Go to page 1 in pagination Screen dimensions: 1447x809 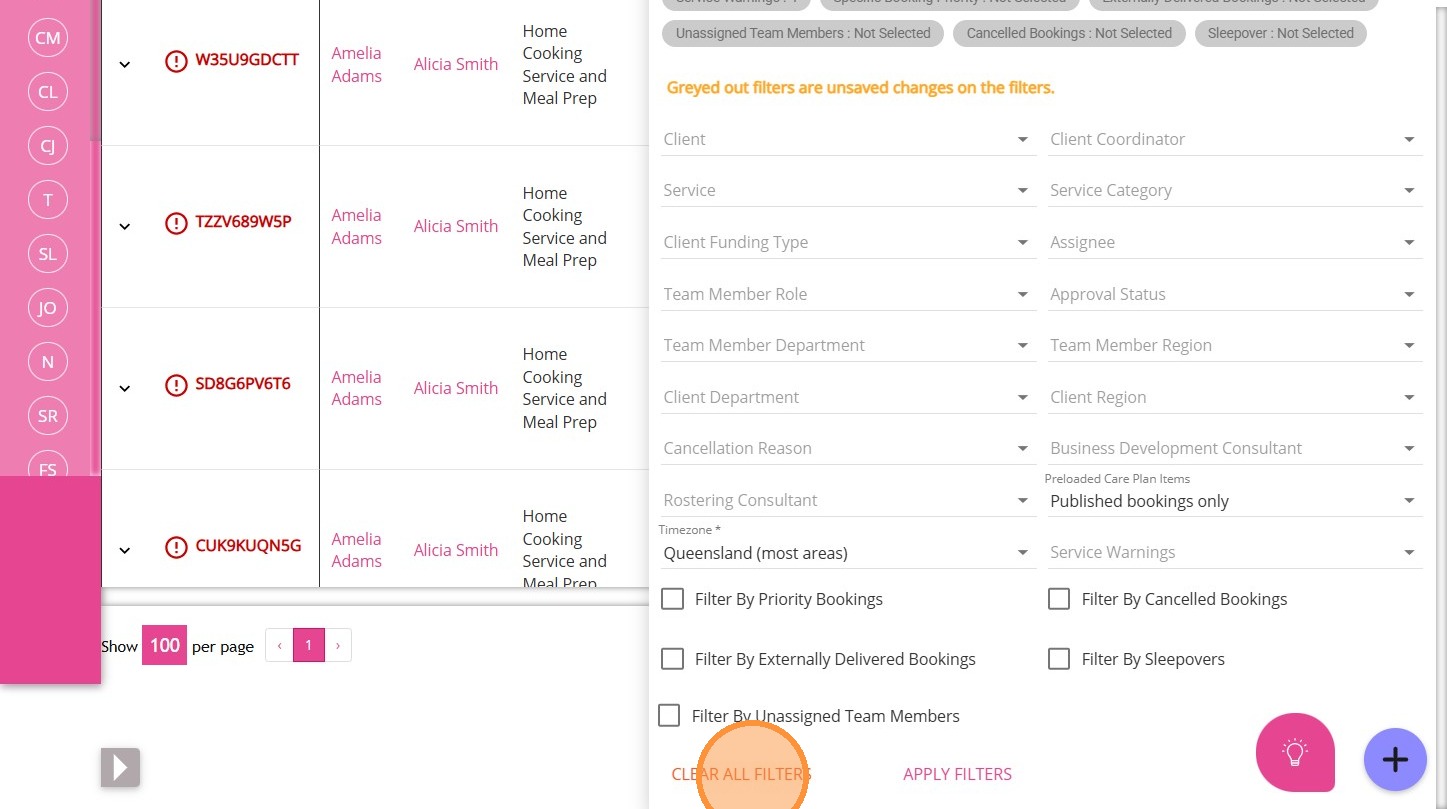[309, 646]
